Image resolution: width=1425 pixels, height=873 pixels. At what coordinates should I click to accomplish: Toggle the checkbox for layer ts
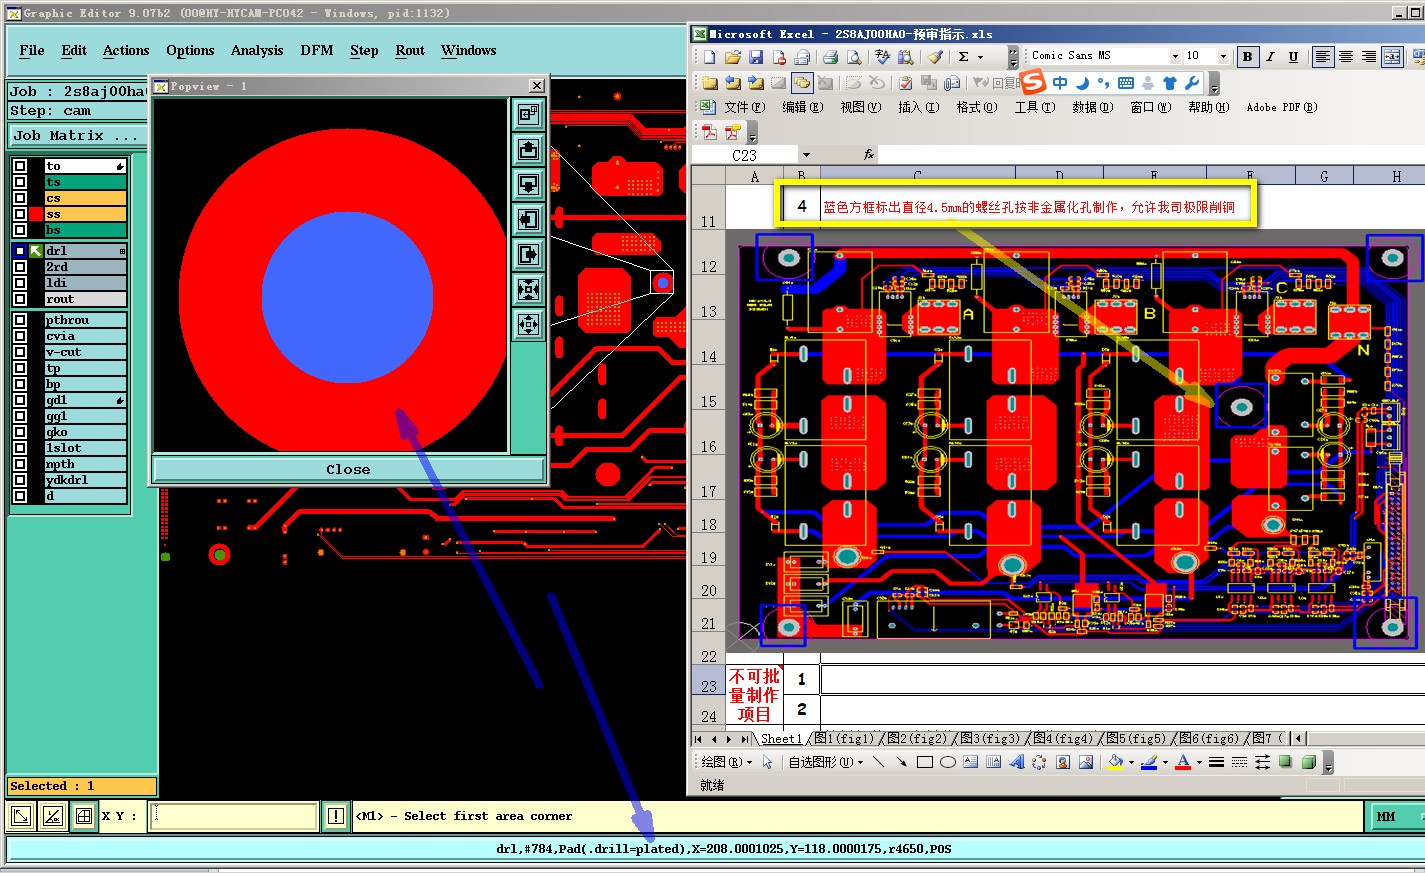point(20,182)
